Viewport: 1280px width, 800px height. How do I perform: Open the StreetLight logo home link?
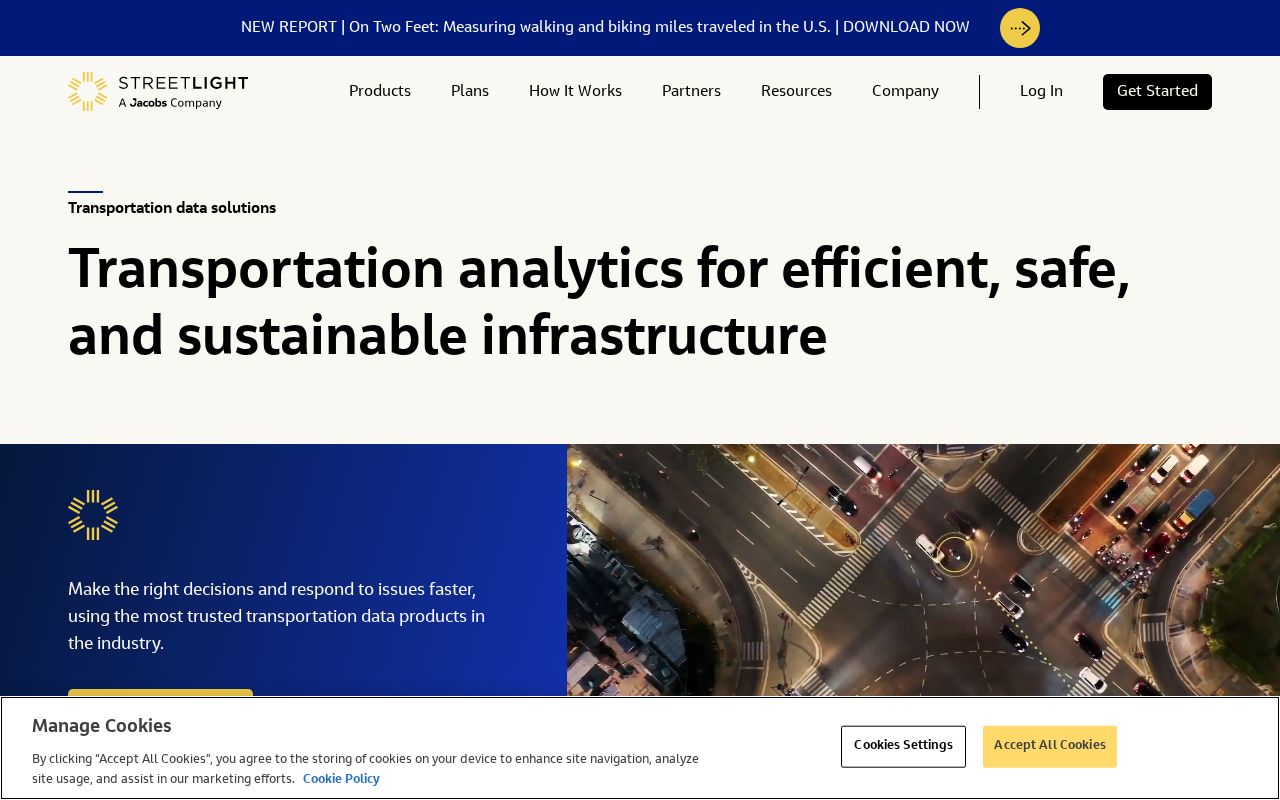tap(158, 91)
